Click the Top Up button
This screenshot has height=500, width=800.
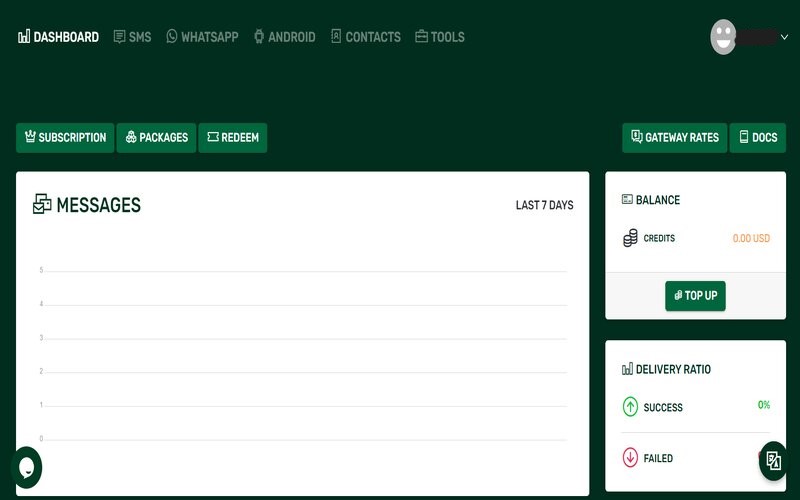point(695,296)
